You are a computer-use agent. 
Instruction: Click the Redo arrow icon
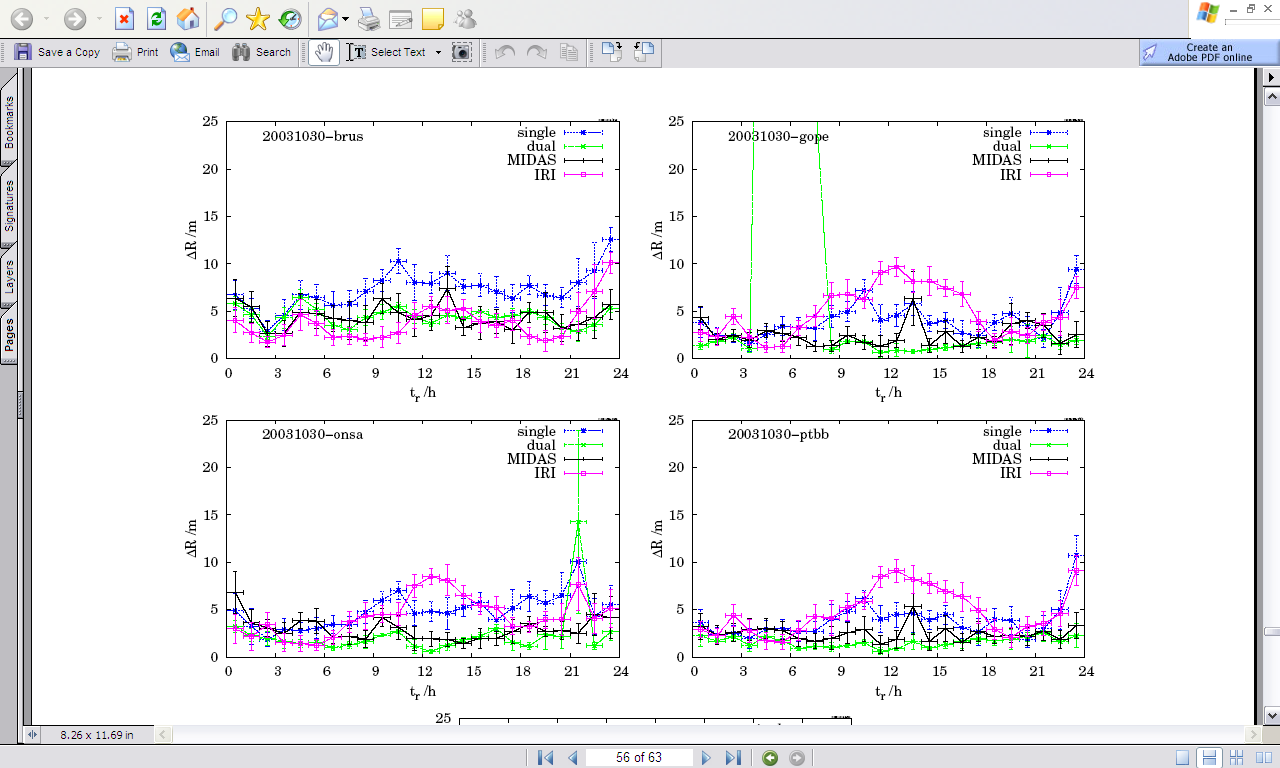coord(537,52)
